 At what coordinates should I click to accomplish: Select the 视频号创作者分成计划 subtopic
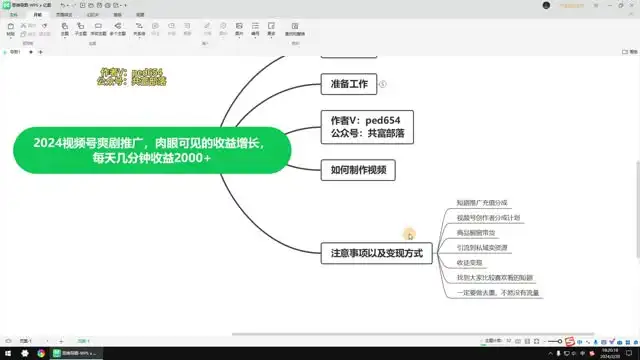tap(488, 218)
